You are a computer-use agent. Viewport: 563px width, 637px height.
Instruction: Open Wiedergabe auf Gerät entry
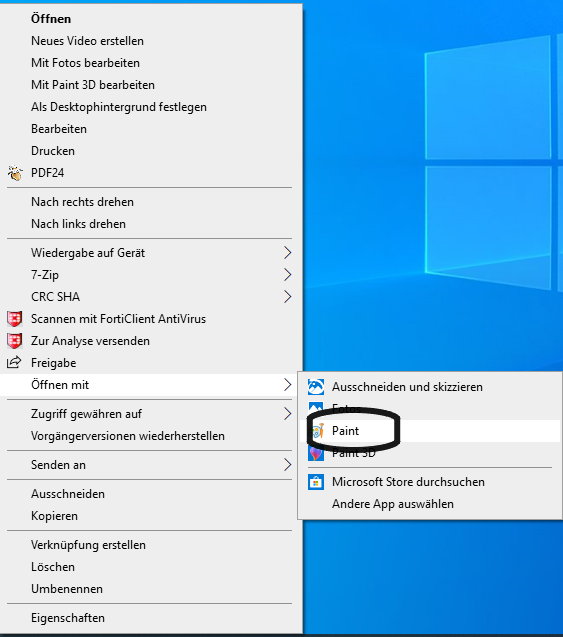click(x=151, y=253)
